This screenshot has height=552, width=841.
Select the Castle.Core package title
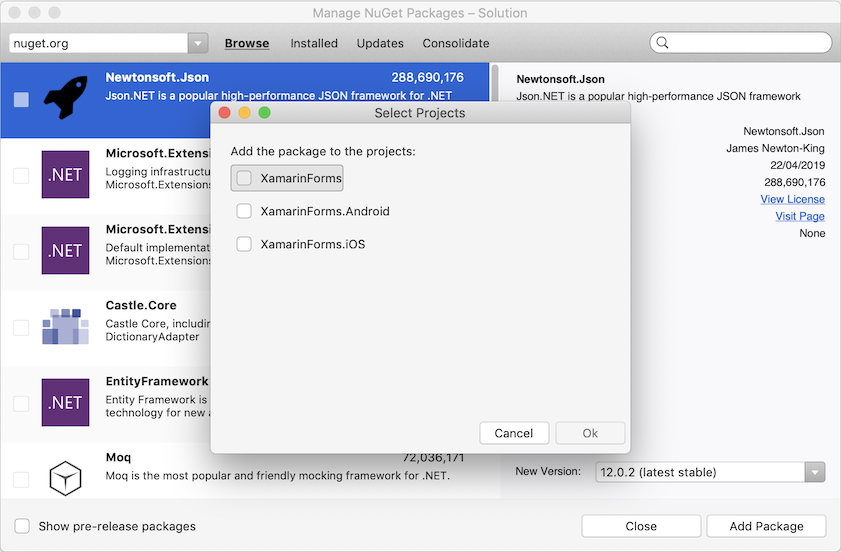141,305
